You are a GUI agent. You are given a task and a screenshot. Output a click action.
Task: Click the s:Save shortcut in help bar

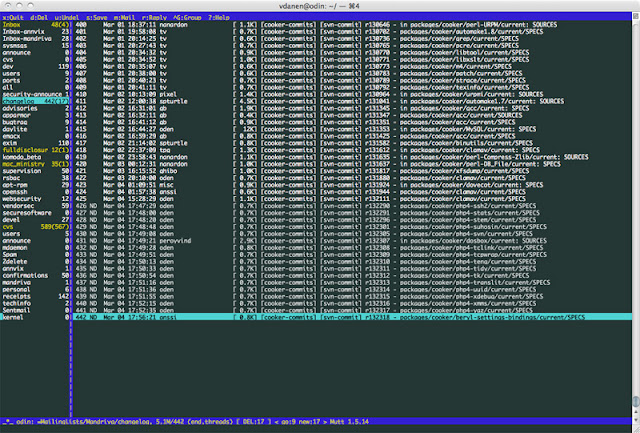click(96, 18)
